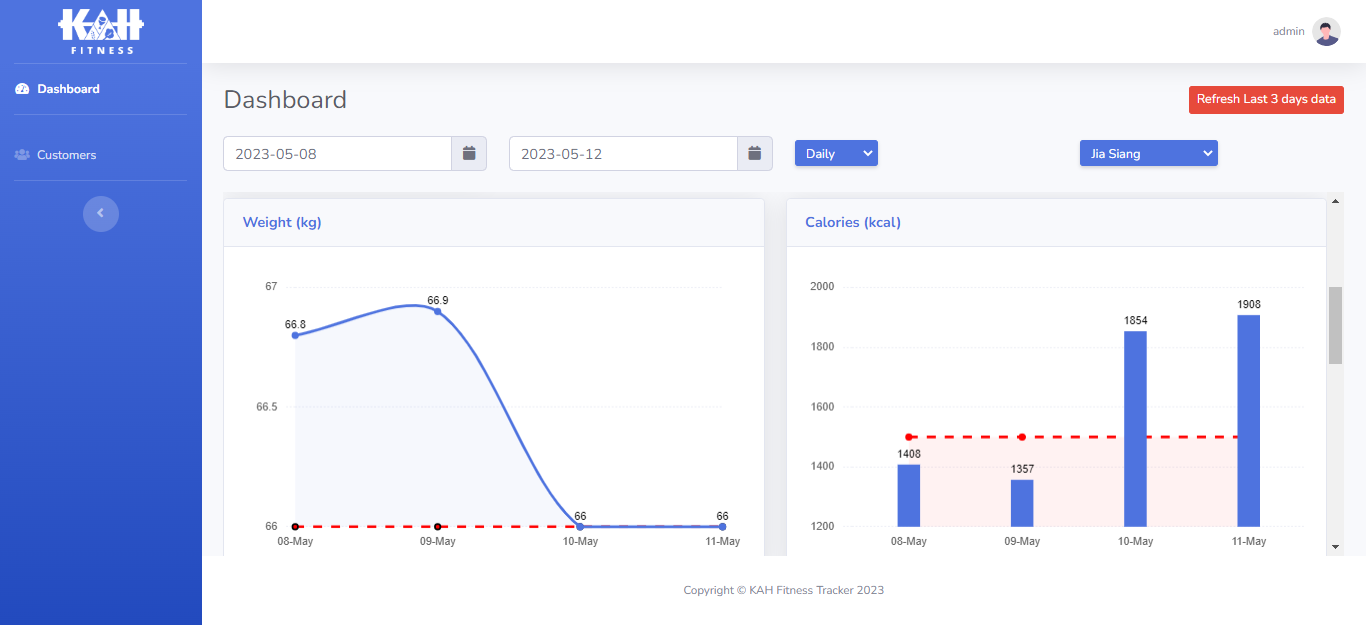Click the KAH Fitness logo
The width and height of the screenshot is (1366, 625).
[x=101, y=31]
